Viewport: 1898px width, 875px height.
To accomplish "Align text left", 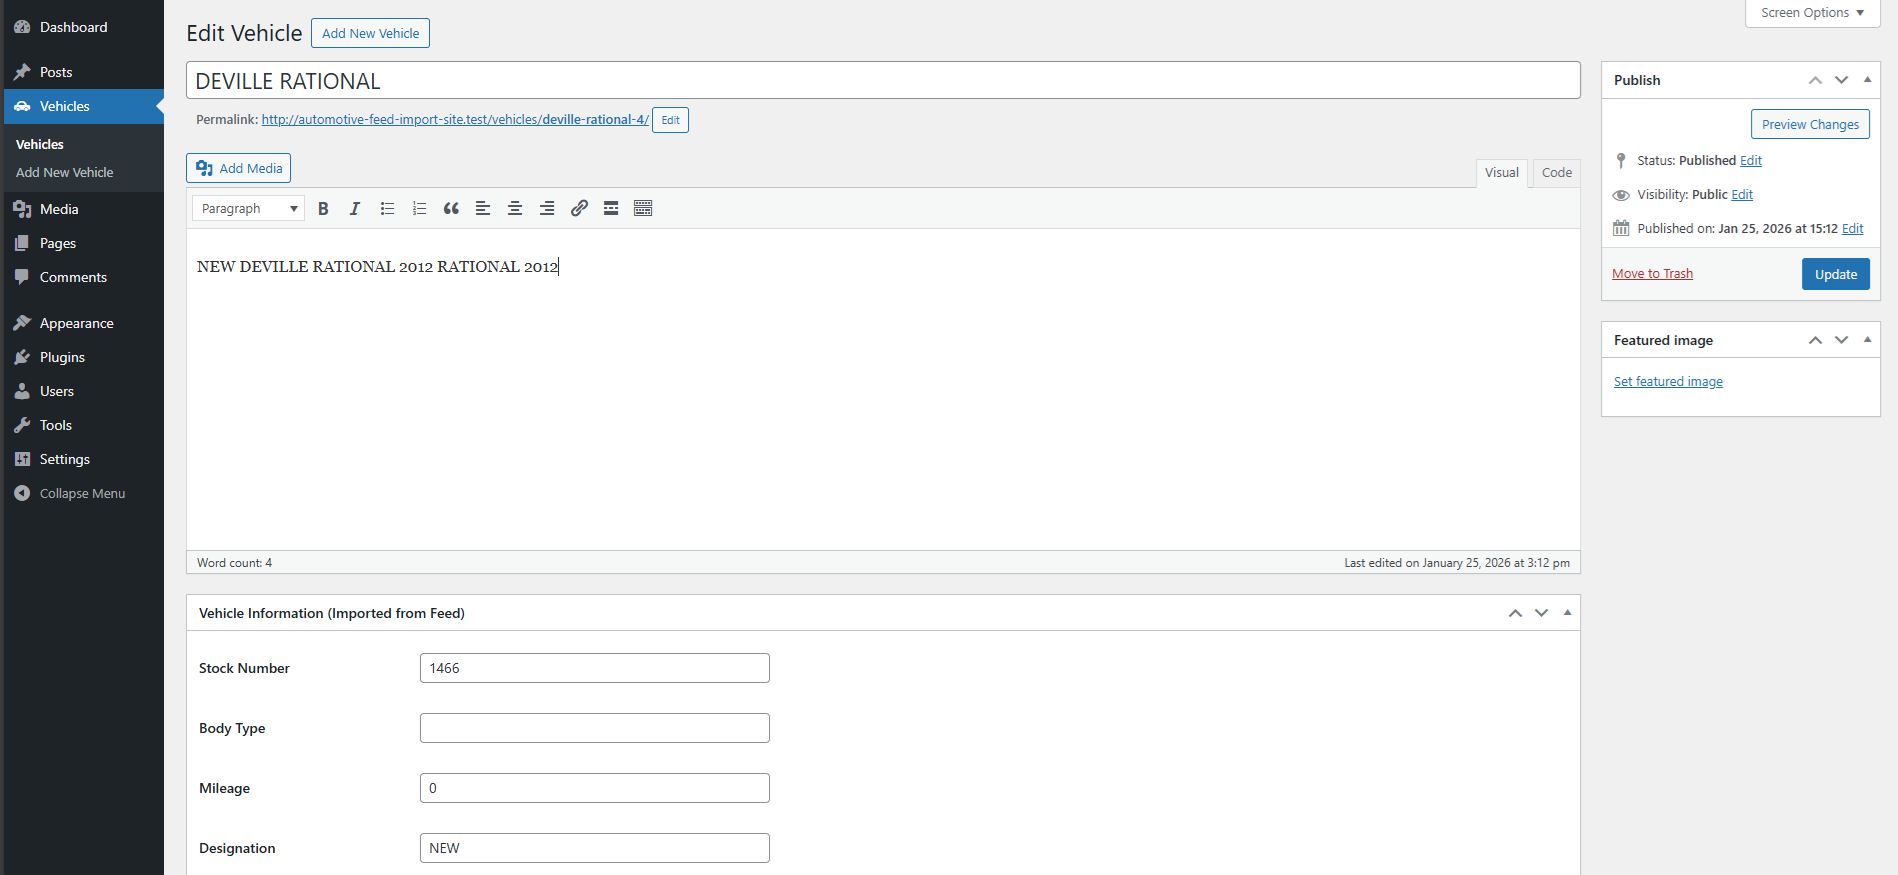I will coord(483,208).
